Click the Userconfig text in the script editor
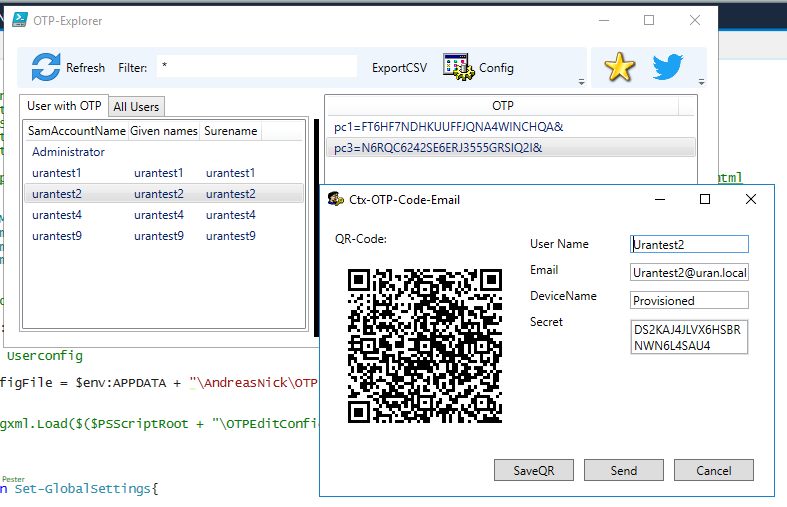The height and width of the screenshot is (507, 787). coord(45,356)
